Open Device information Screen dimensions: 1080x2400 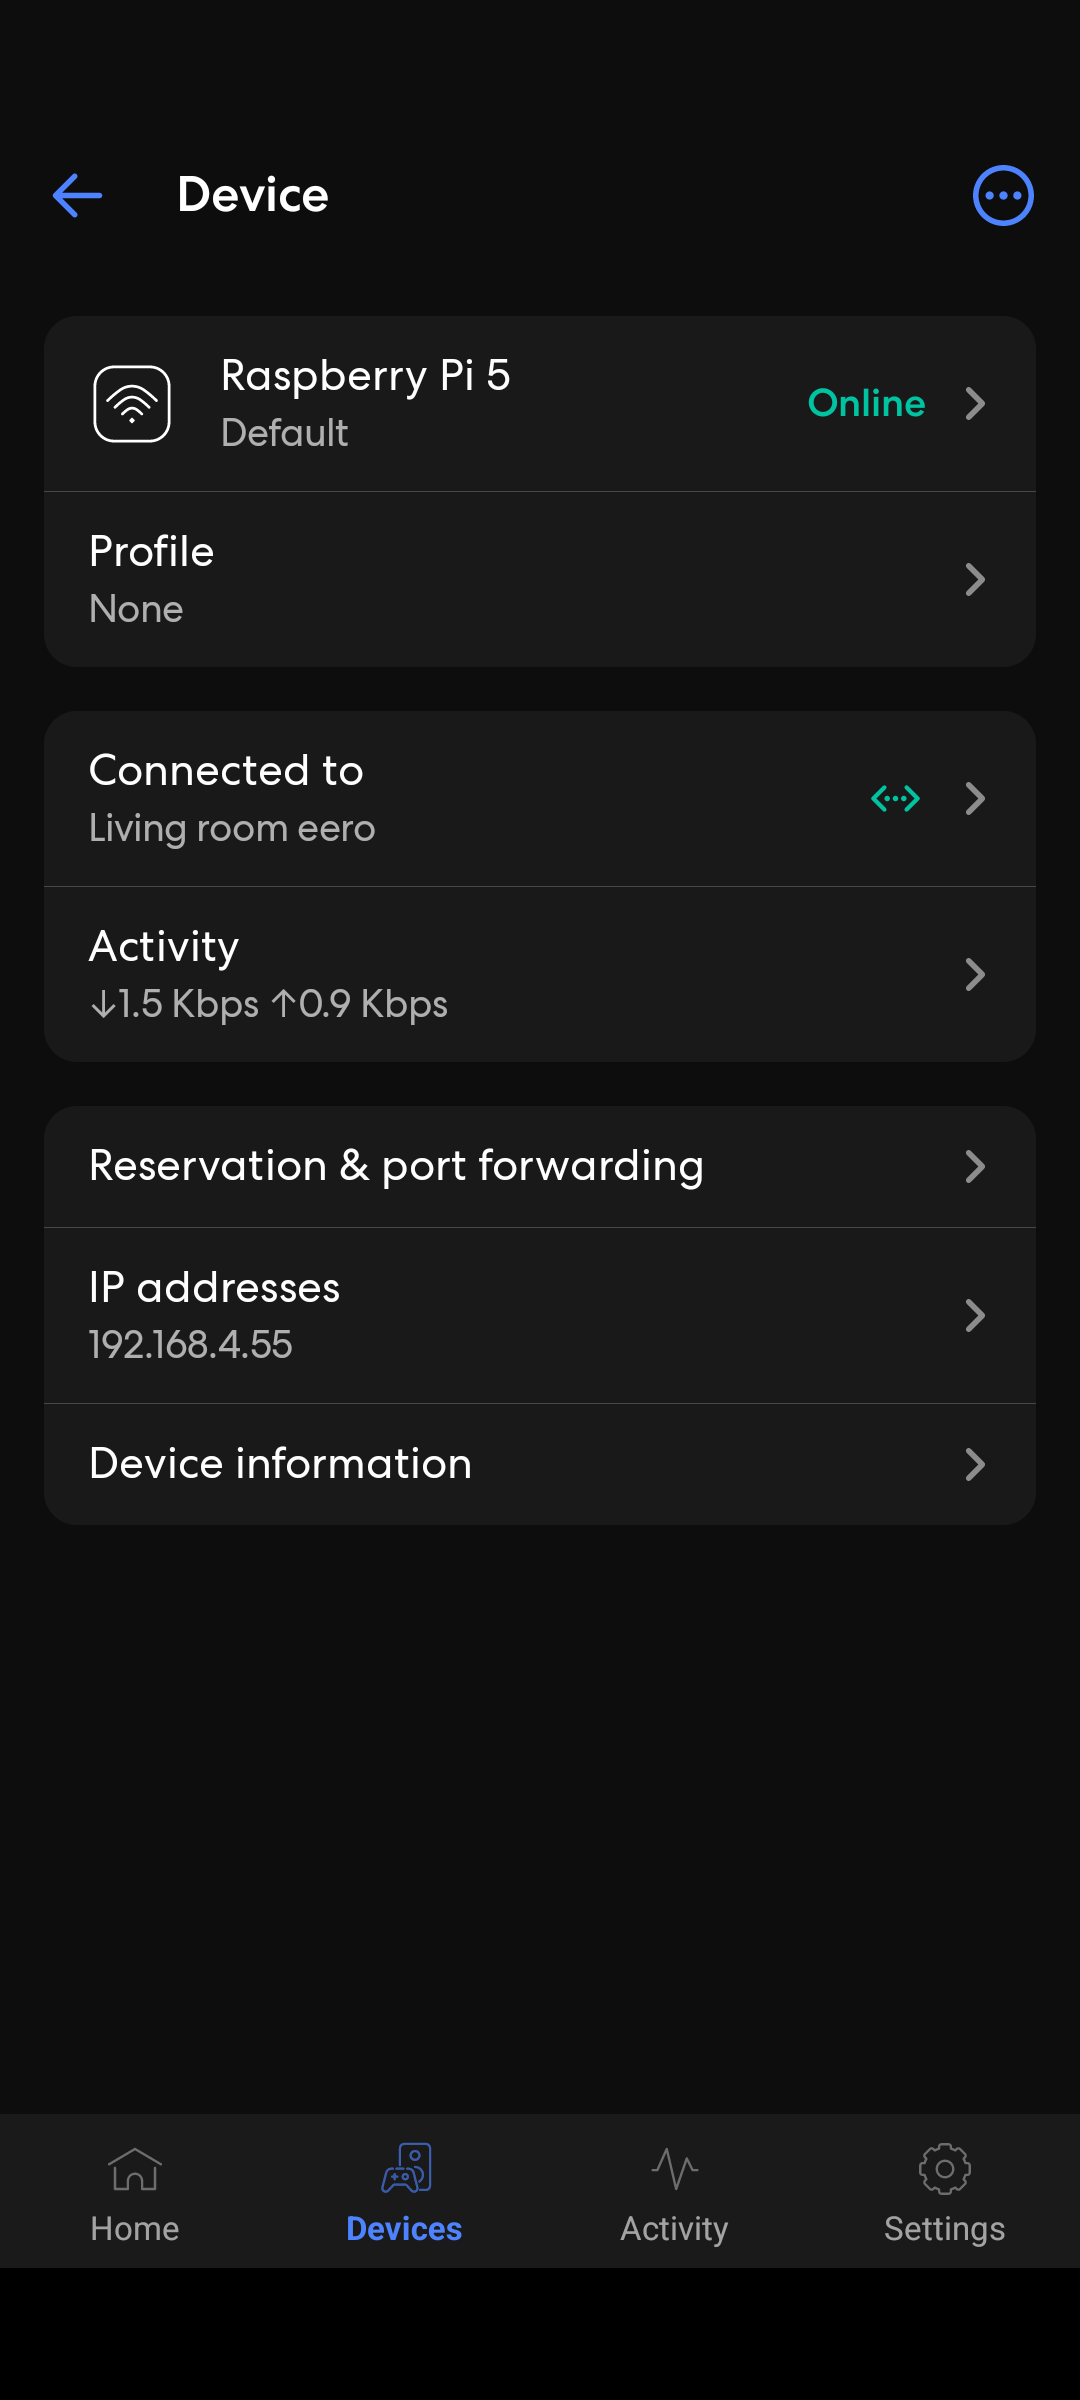540,1464
